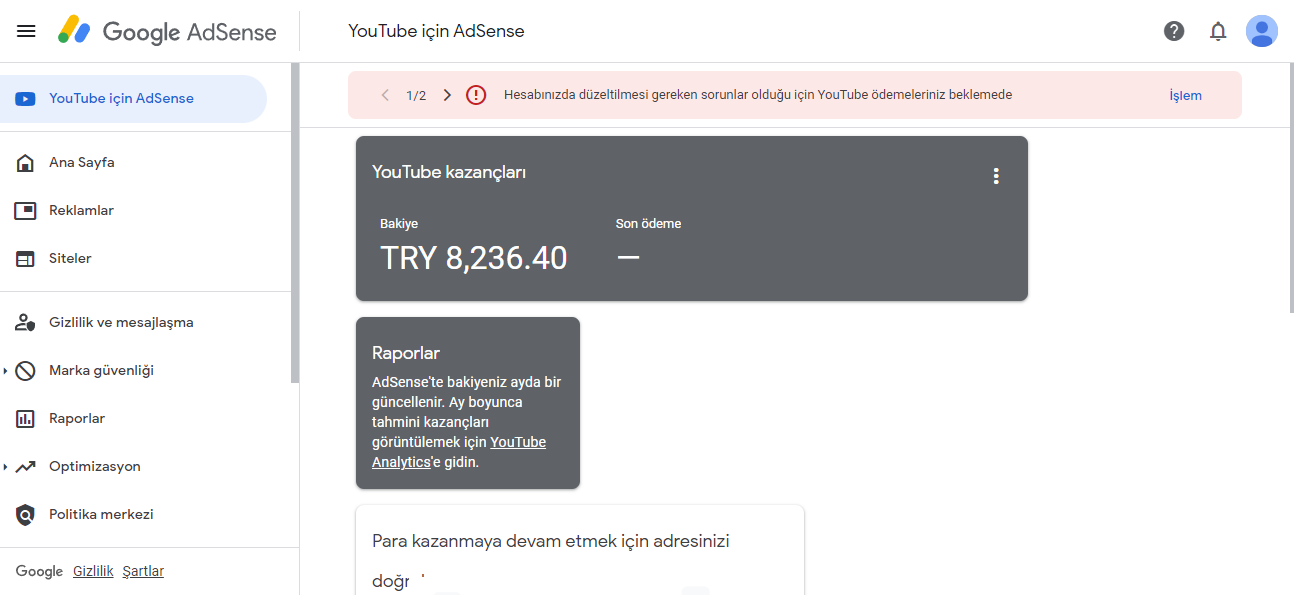Open the Gizlilik footer link
This screenshot has width=1294, height=595.
click(x=92, y=571)
